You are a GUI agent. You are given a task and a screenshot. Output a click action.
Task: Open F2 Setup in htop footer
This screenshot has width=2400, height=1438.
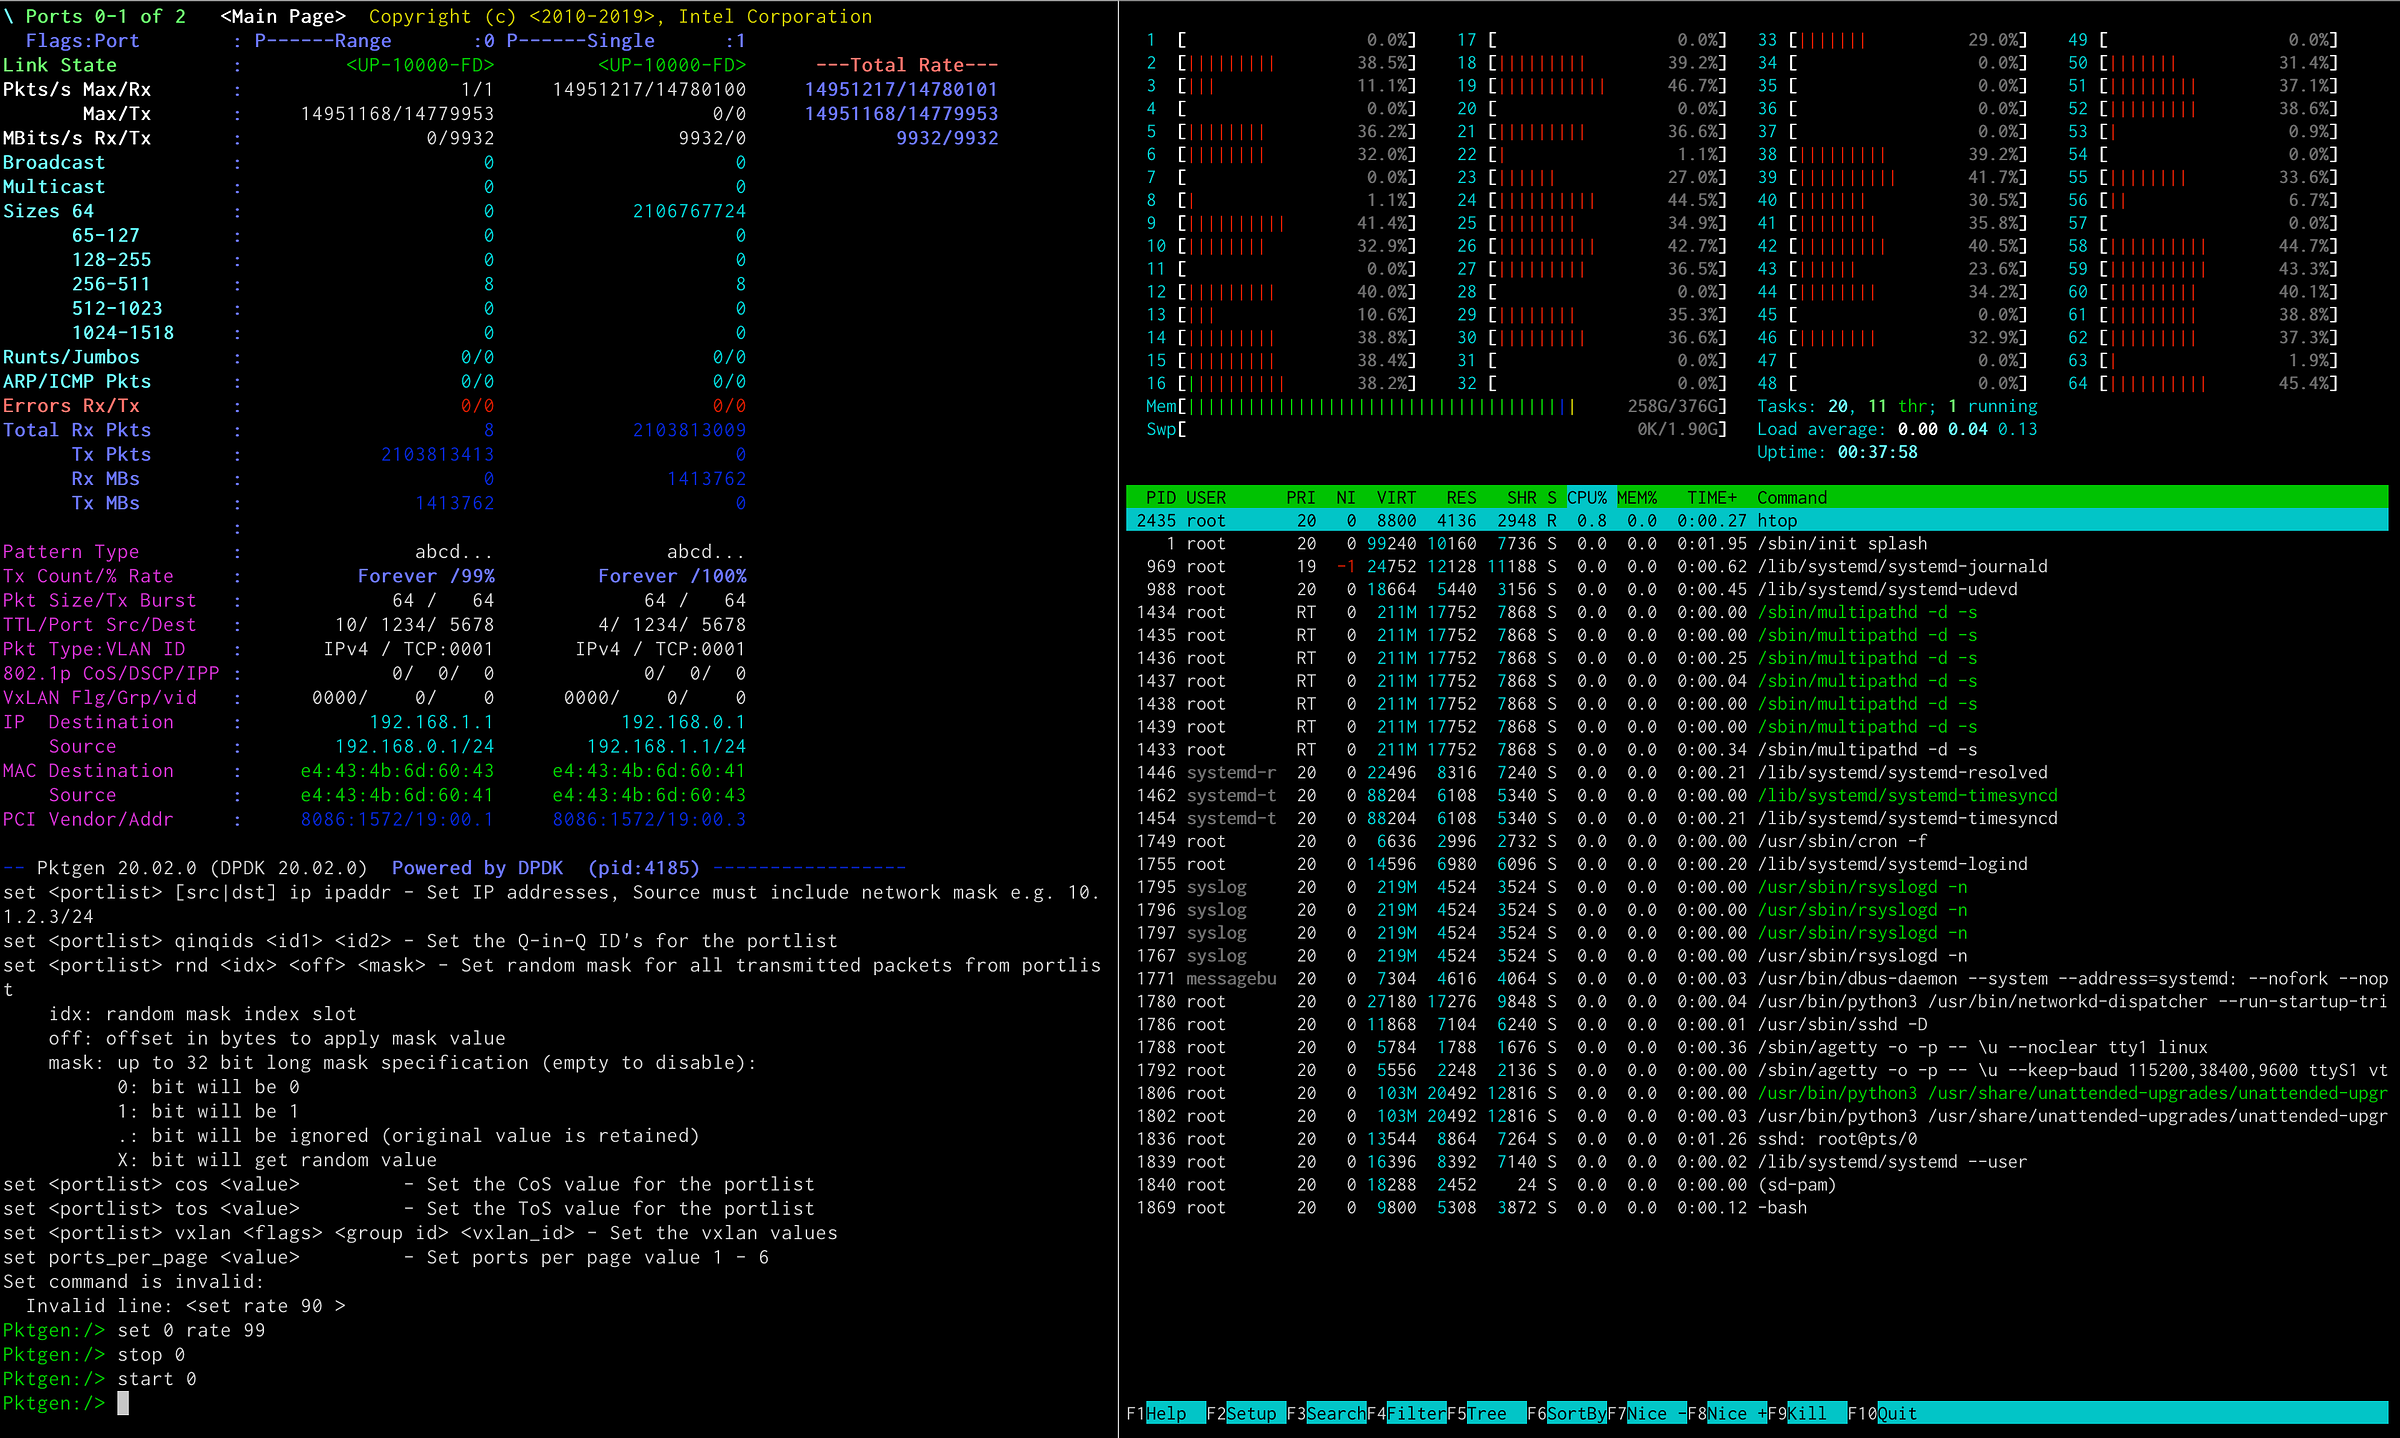click(x=1250, y=1413)
